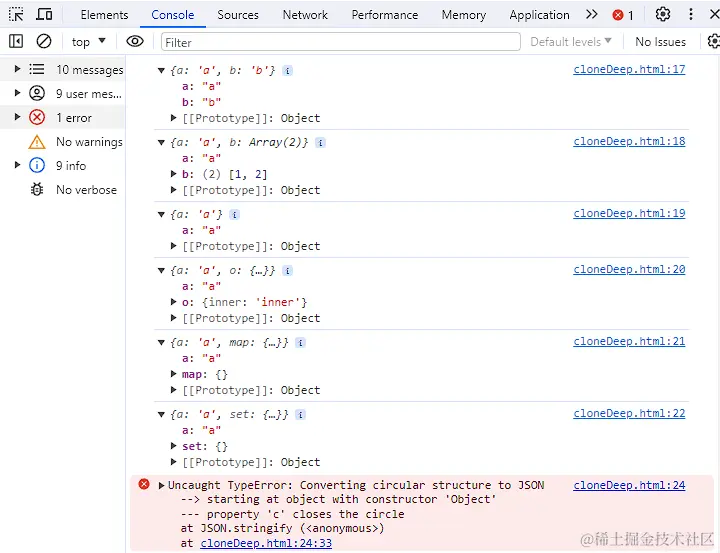Open the top context dropdown

point(89,42)
